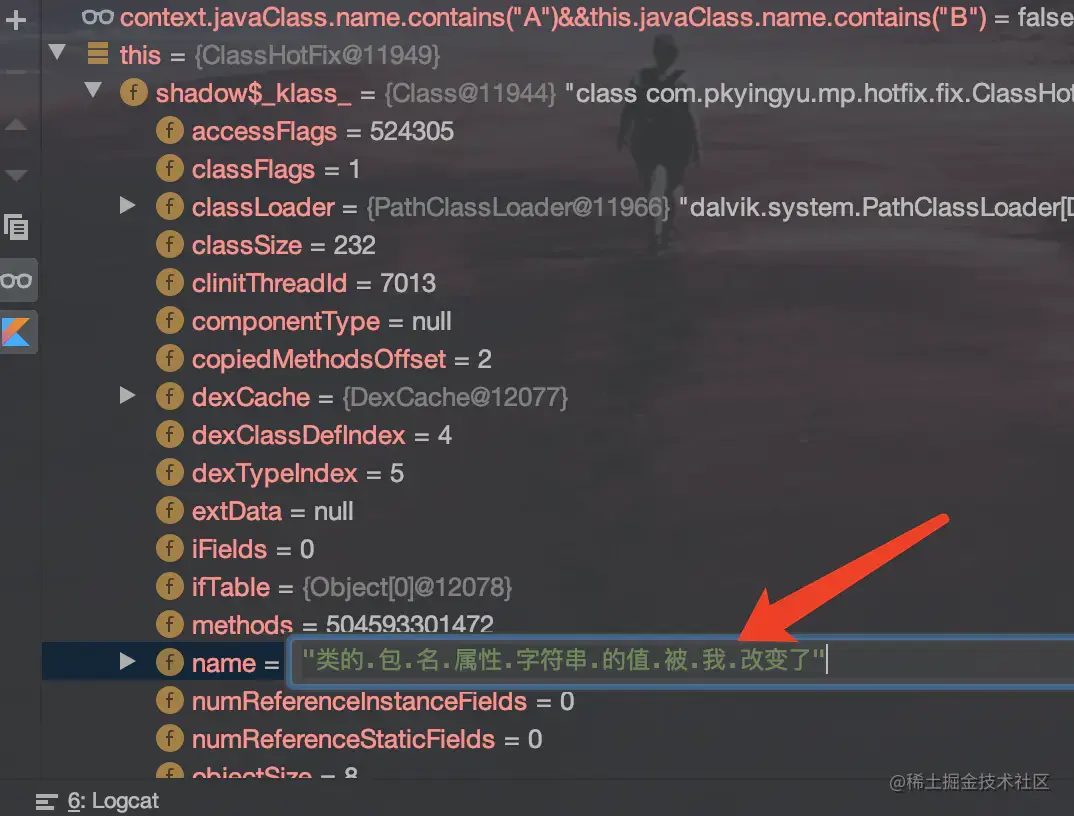Expand the dexCache field
Screen dimensions: 1074x816
click(x=127, y=395)
